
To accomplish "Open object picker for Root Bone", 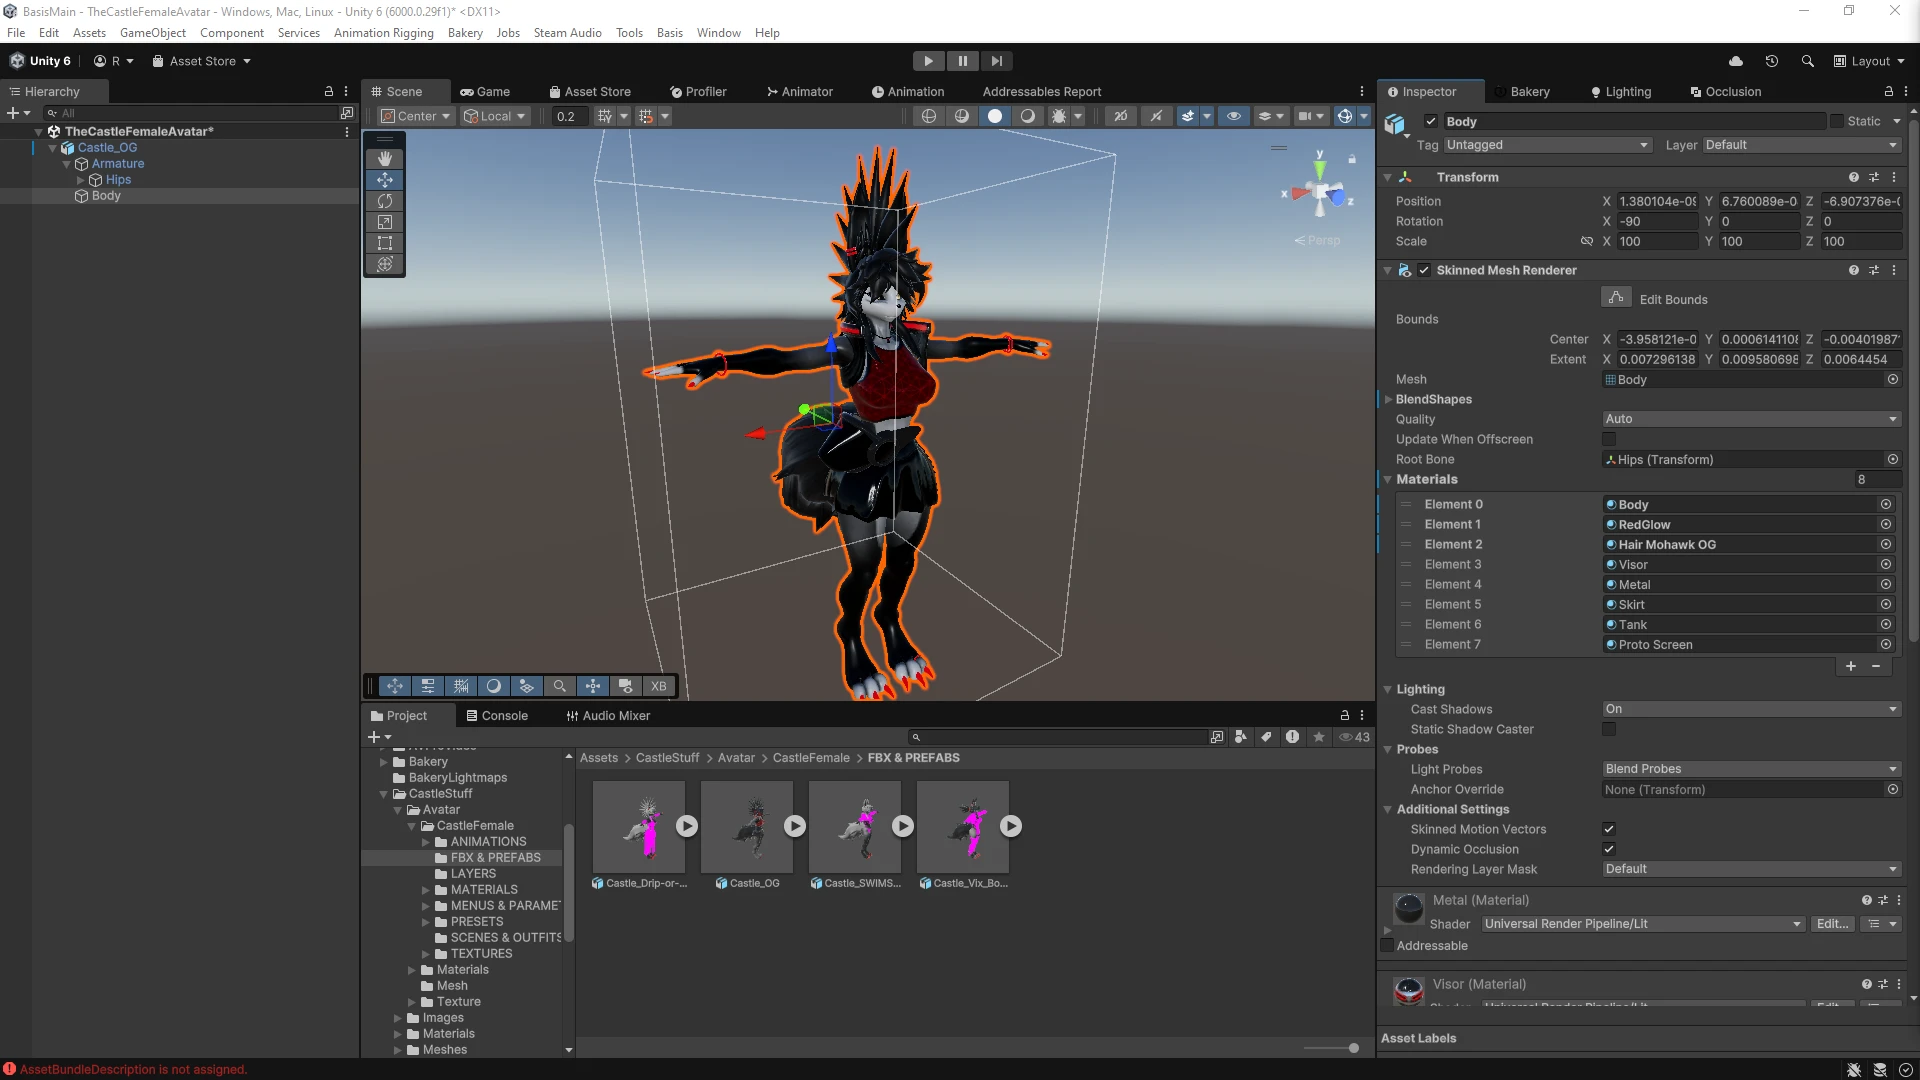I will pyautogui.click(x=1892, y=460).
